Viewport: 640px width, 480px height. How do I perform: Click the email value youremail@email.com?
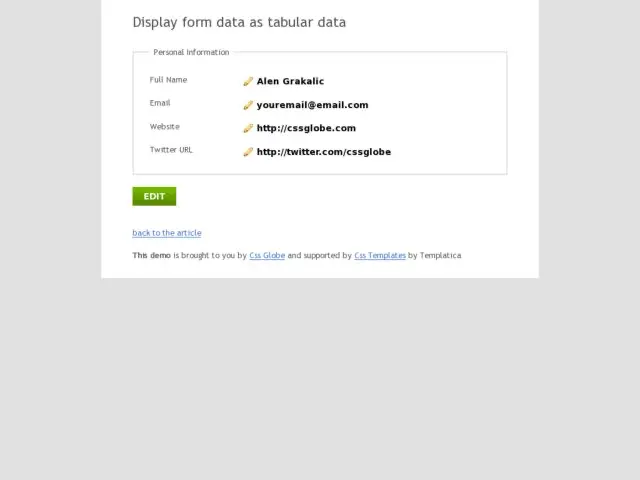click(x=312, y=105)
